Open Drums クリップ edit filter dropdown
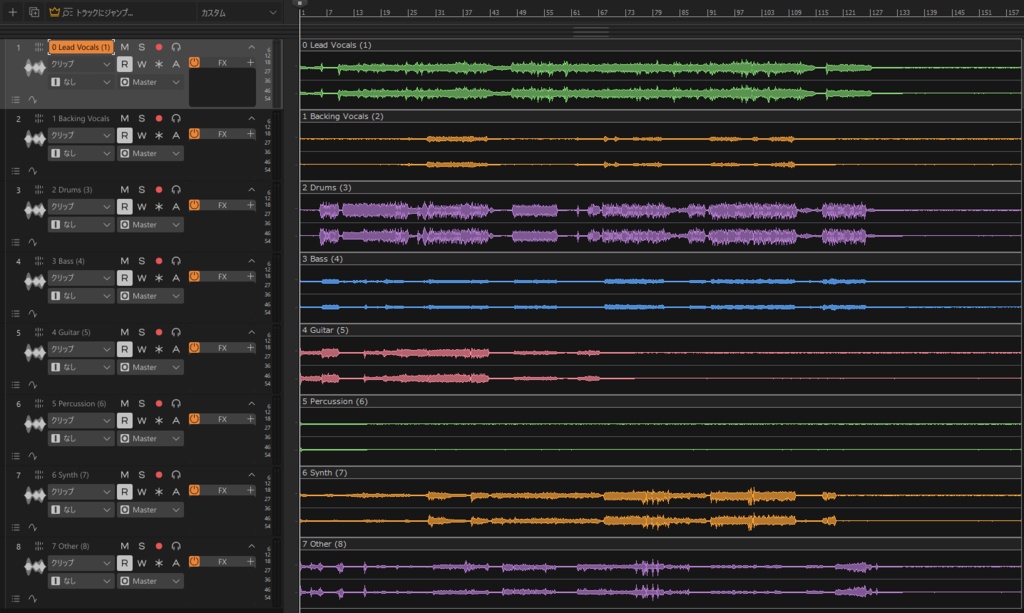 point(81,206)
